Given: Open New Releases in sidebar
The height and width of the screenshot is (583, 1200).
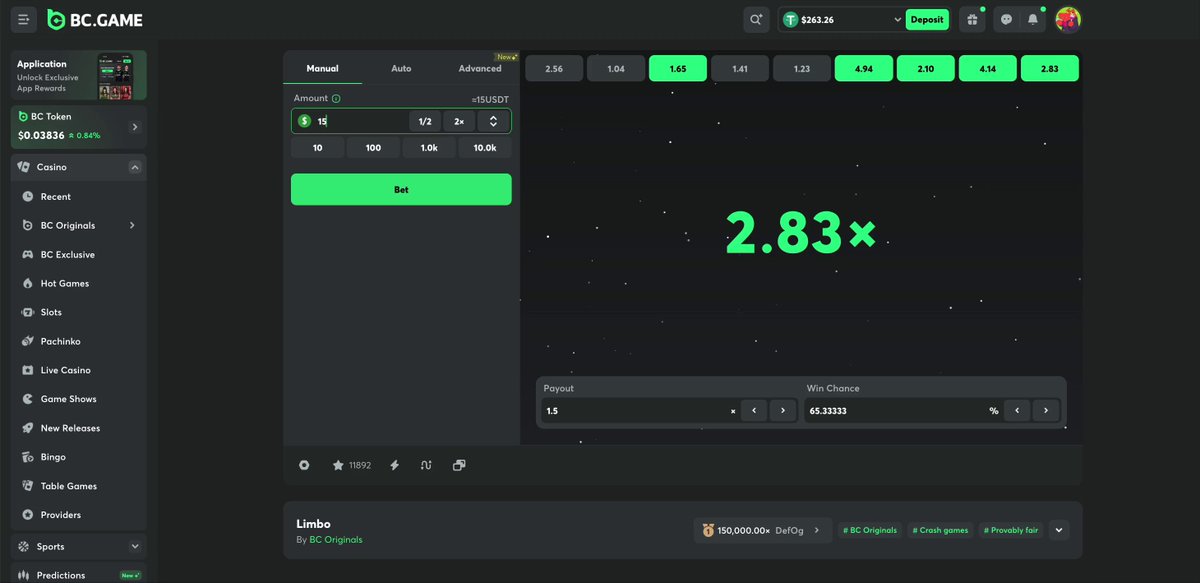Looking at the screenshot, I should tap(79, 428).
